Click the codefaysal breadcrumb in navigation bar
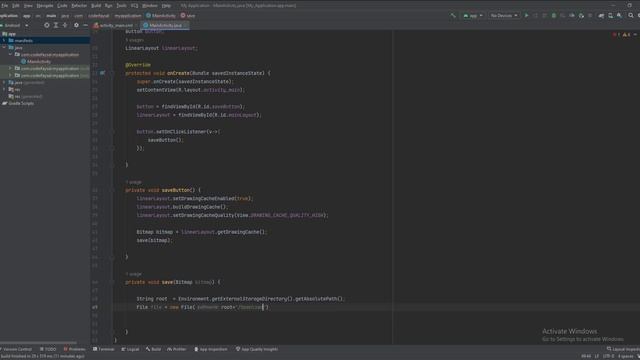640x360 pixels. 99,16
